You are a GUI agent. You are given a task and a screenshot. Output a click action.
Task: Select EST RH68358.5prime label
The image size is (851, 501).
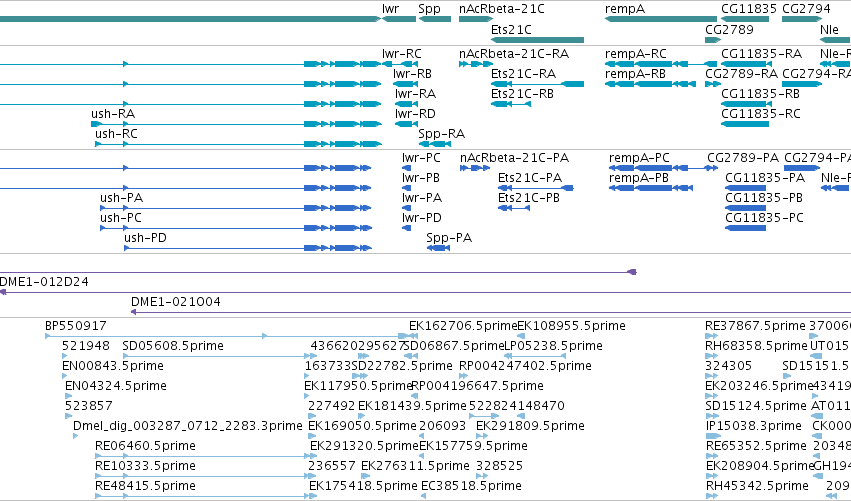tap(755, 346)
